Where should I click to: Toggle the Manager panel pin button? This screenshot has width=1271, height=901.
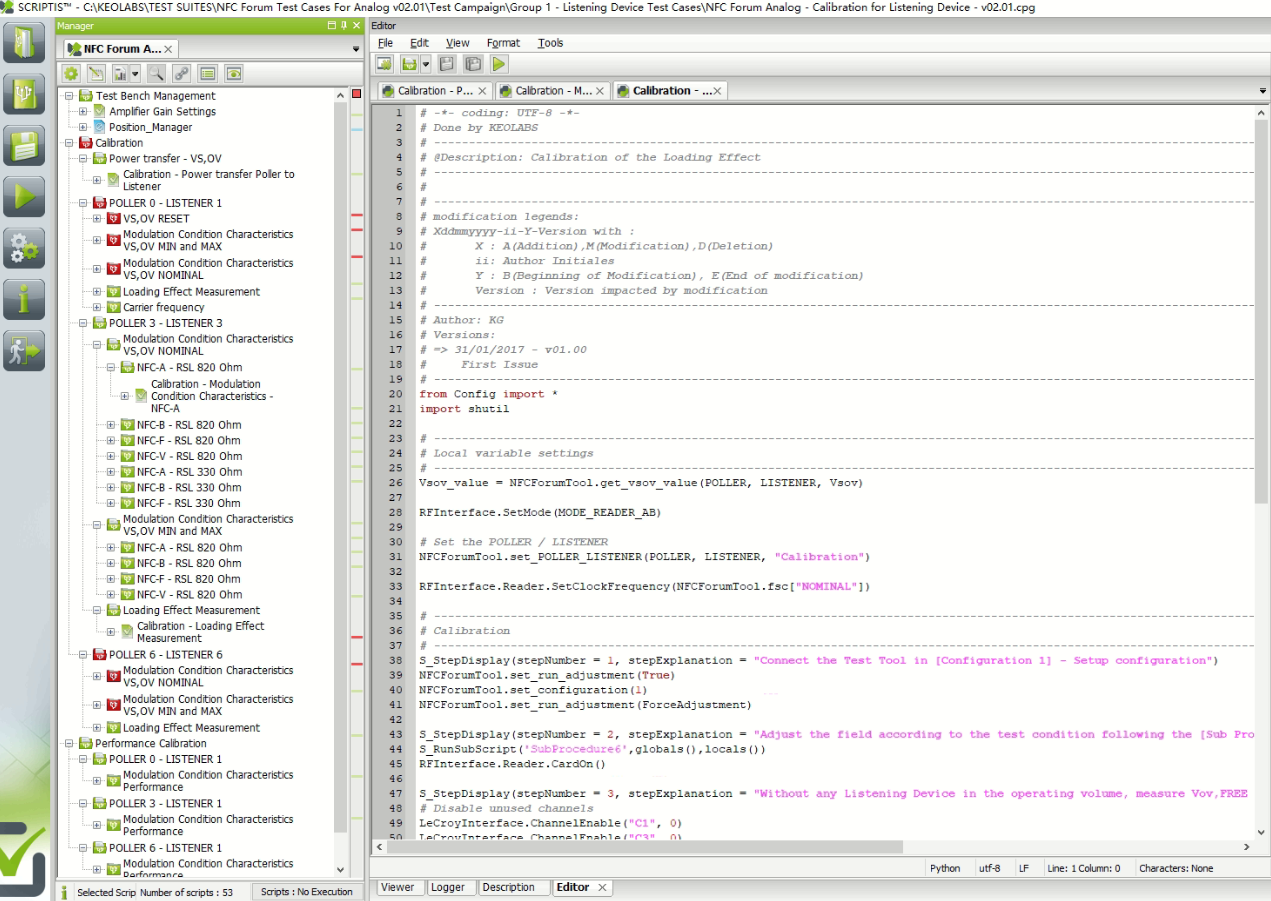pyautogui.click(x=344, y=25)
